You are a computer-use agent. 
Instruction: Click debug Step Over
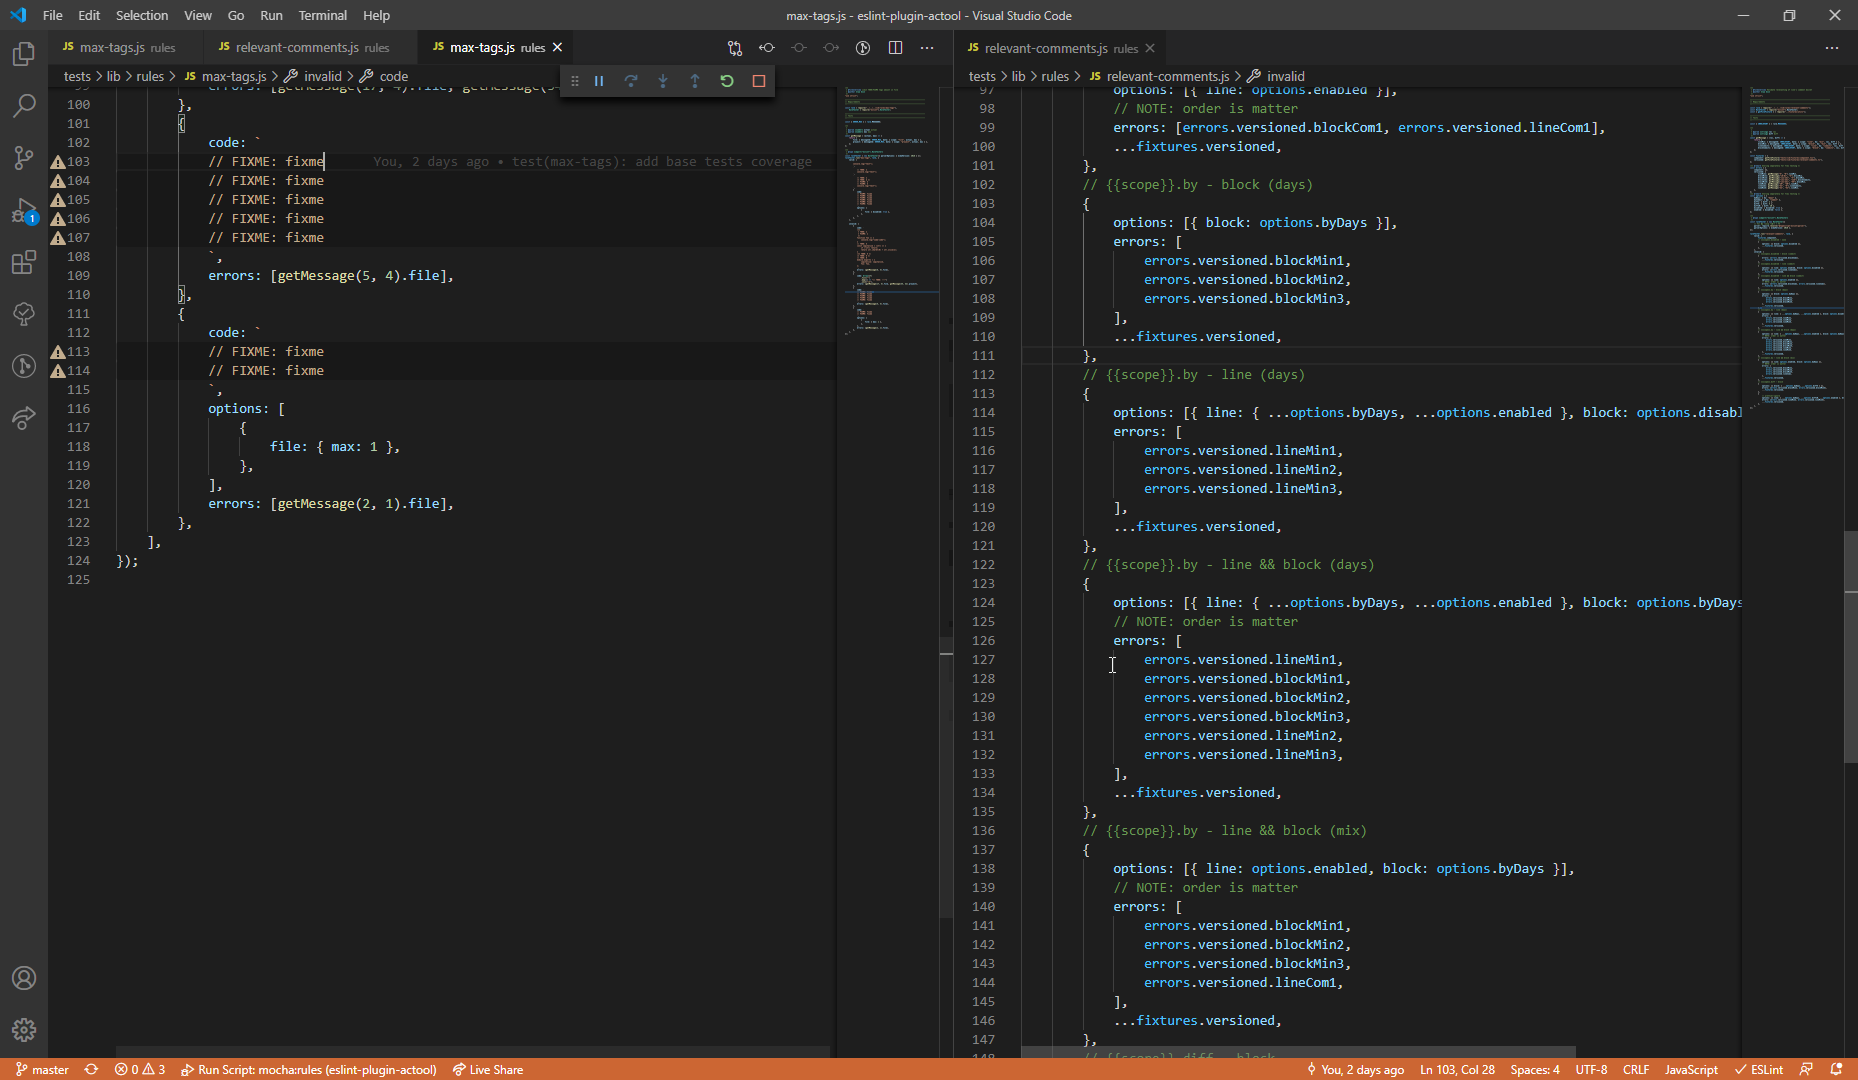pyautogui.click(x=631, y=81)
